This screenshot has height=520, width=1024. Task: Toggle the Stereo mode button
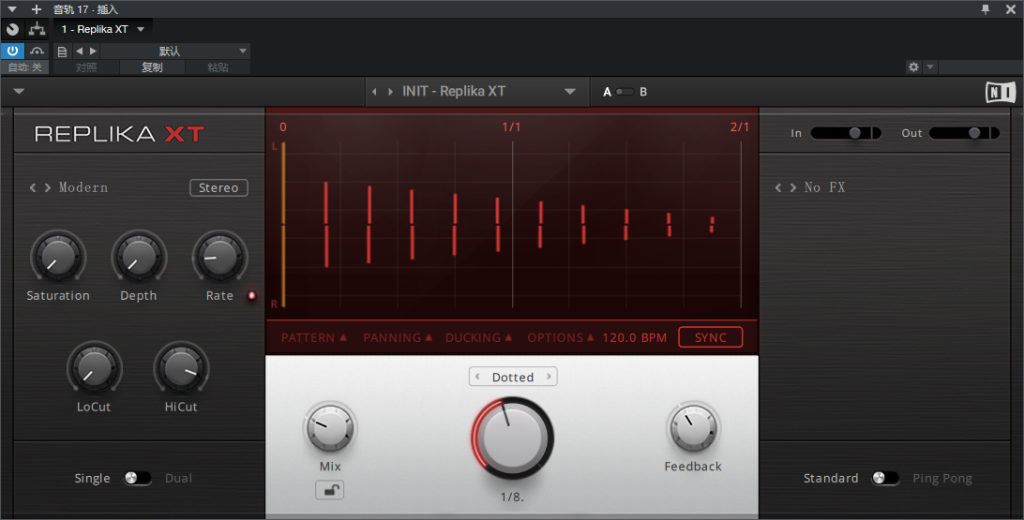click(x=219, y=187)
